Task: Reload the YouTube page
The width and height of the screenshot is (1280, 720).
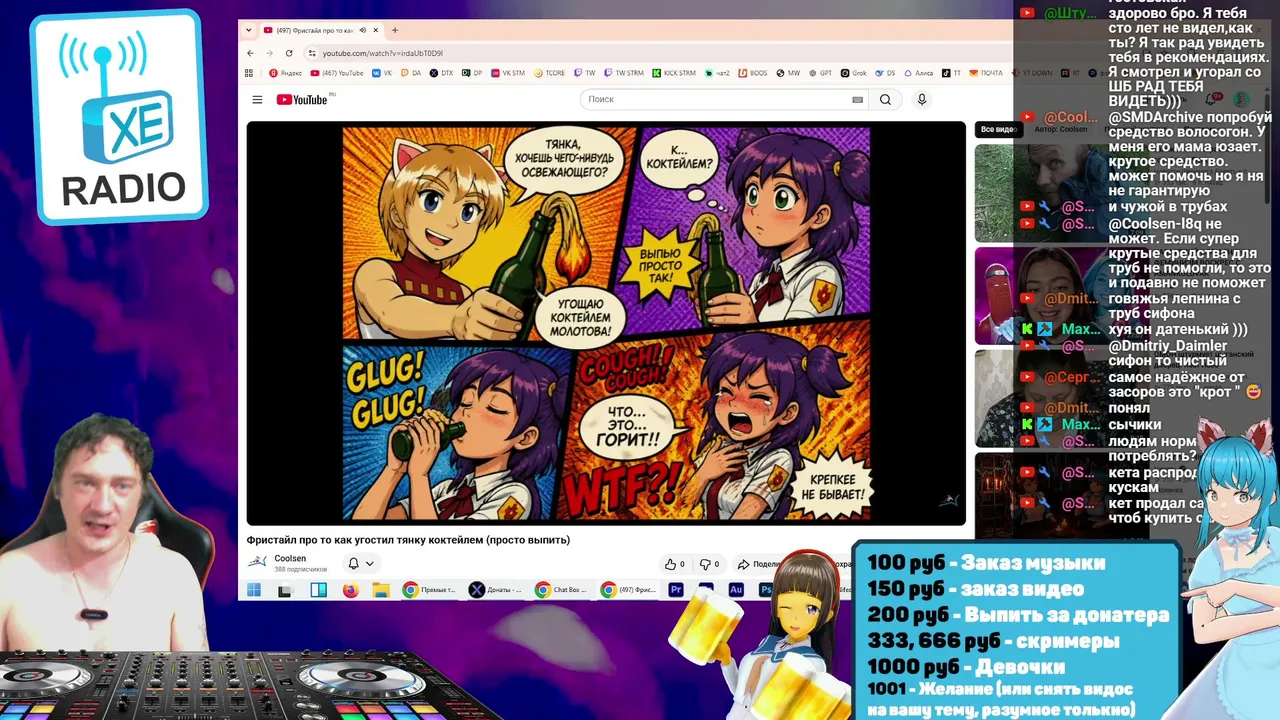Action: tap(289, 53)
